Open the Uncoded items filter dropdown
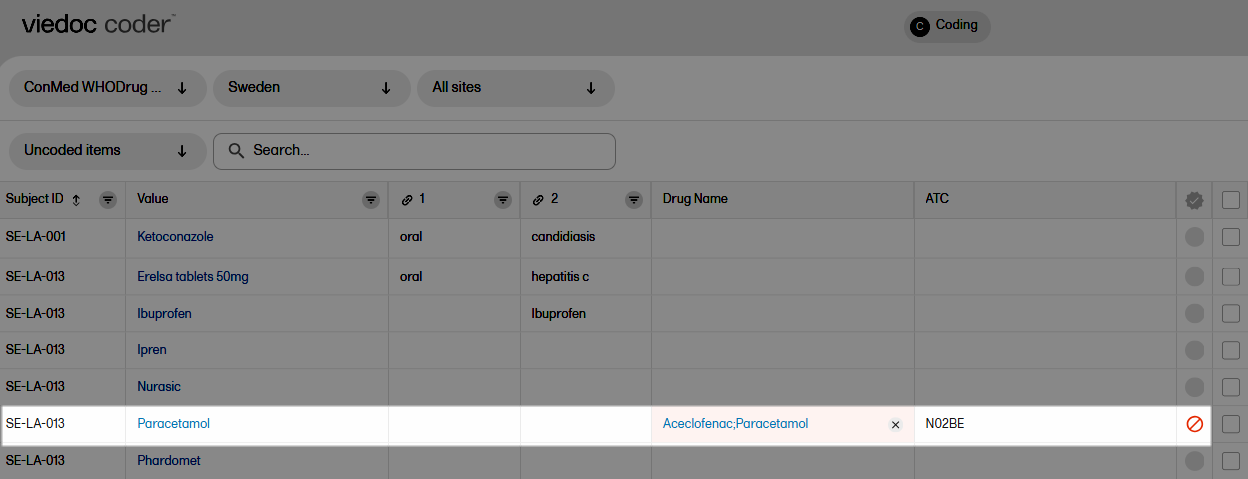This screenshot has width=1248, height=479. coord(107,151)
